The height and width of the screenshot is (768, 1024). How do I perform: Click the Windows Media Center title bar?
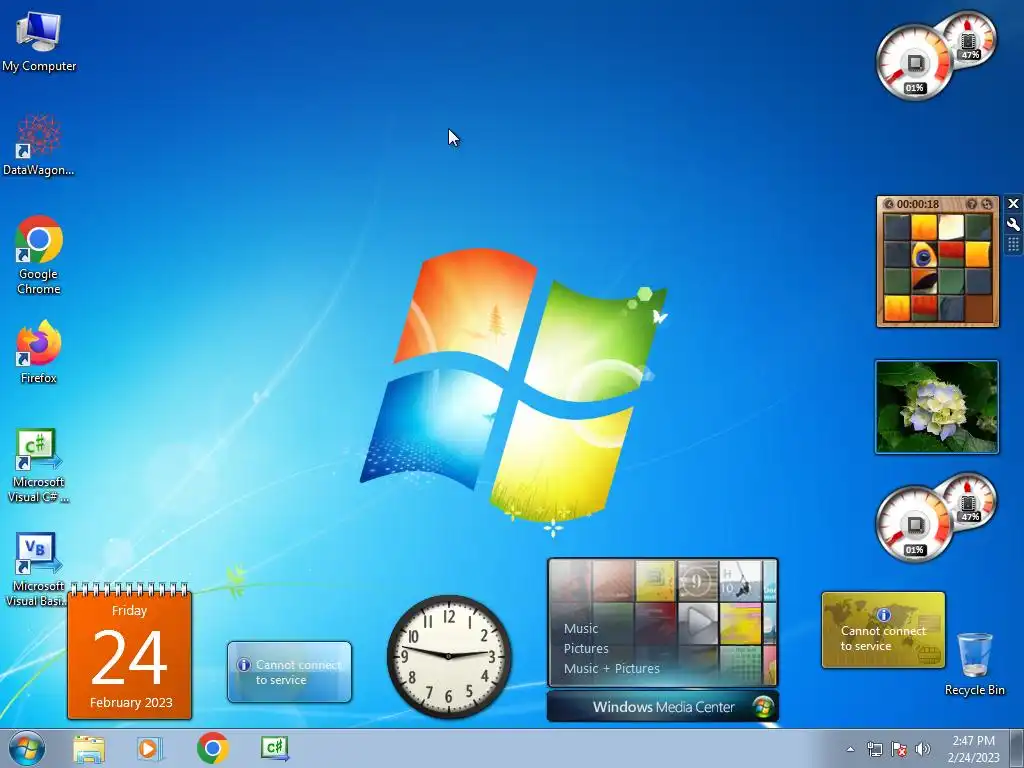[x=662, y=707]
